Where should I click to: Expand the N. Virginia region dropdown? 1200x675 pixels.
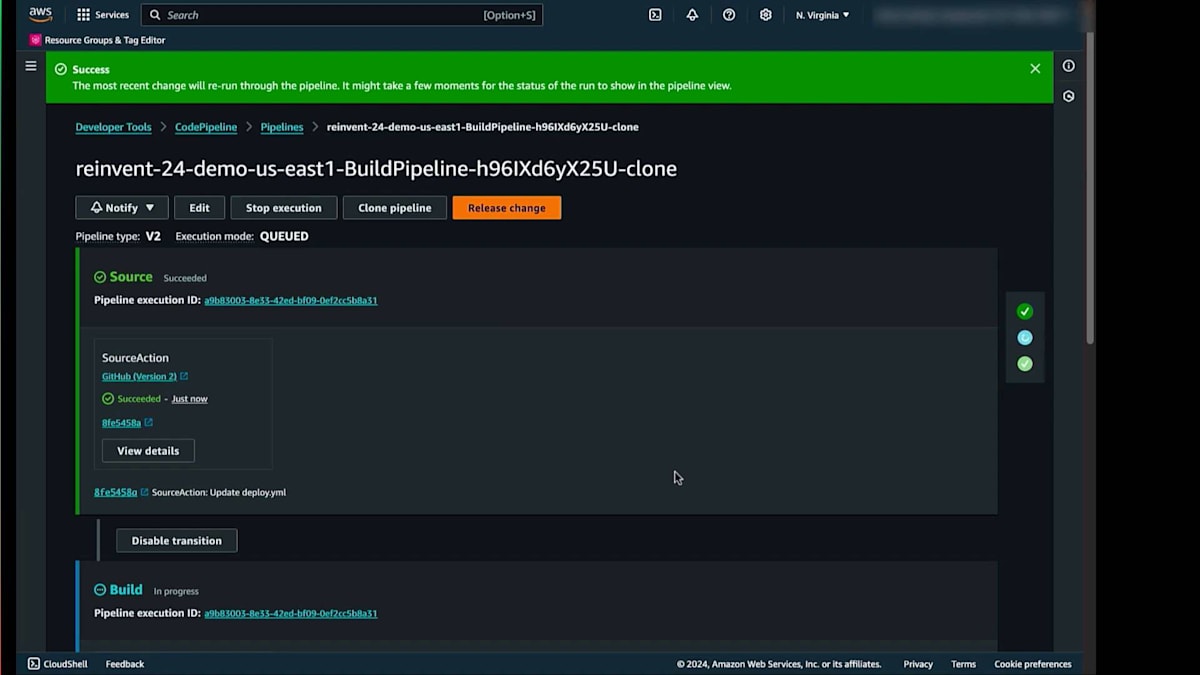[822, 15]
